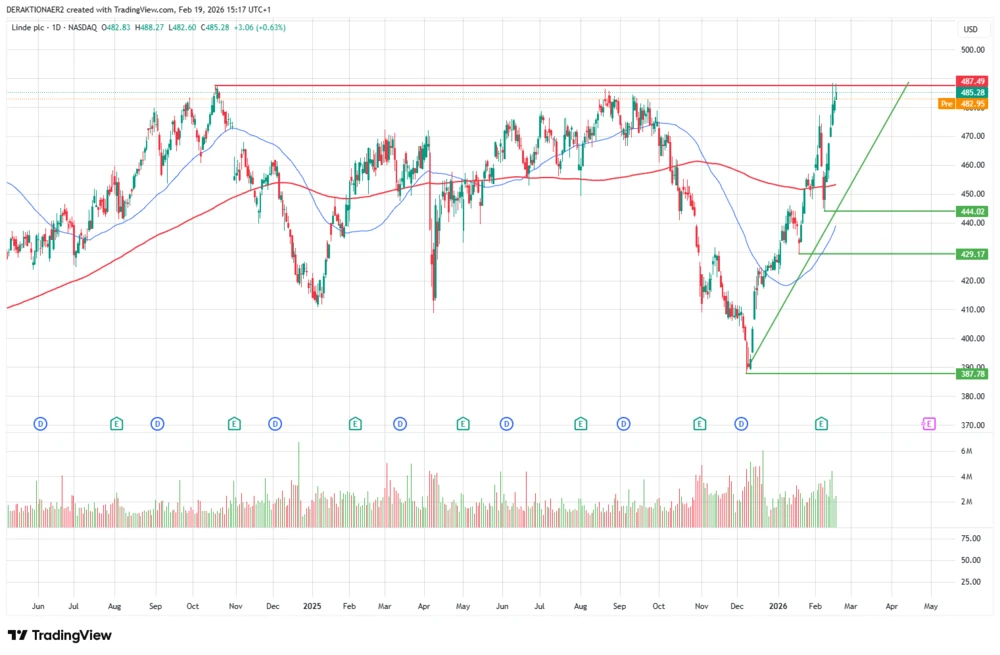Click the 444.02 green price label
The image size is (1000, 655).
pos(970,211)
